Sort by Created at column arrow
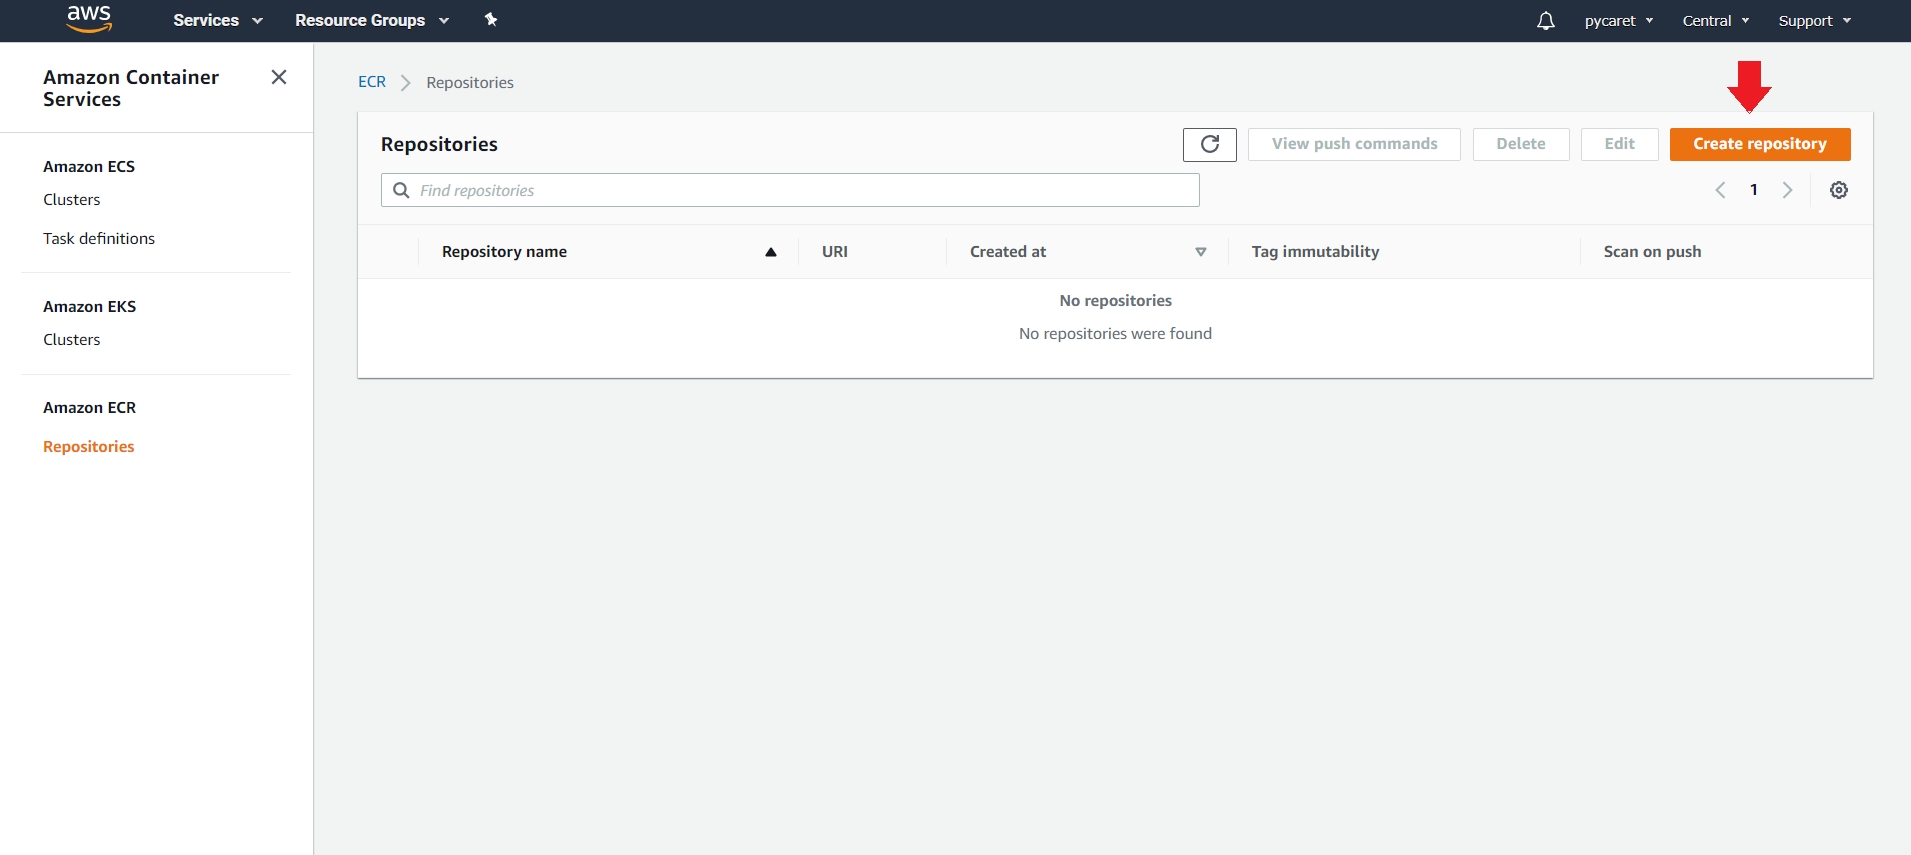The width and height of the screenshot is (1911, 855). point(1200,252)
